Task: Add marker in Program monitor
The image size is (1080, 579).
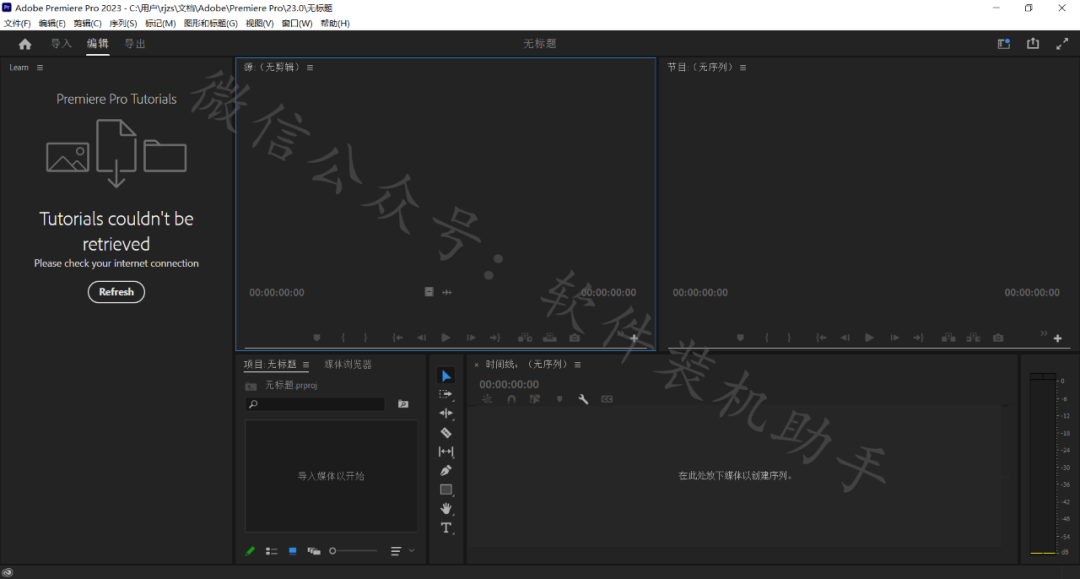Action: point(740,338)
